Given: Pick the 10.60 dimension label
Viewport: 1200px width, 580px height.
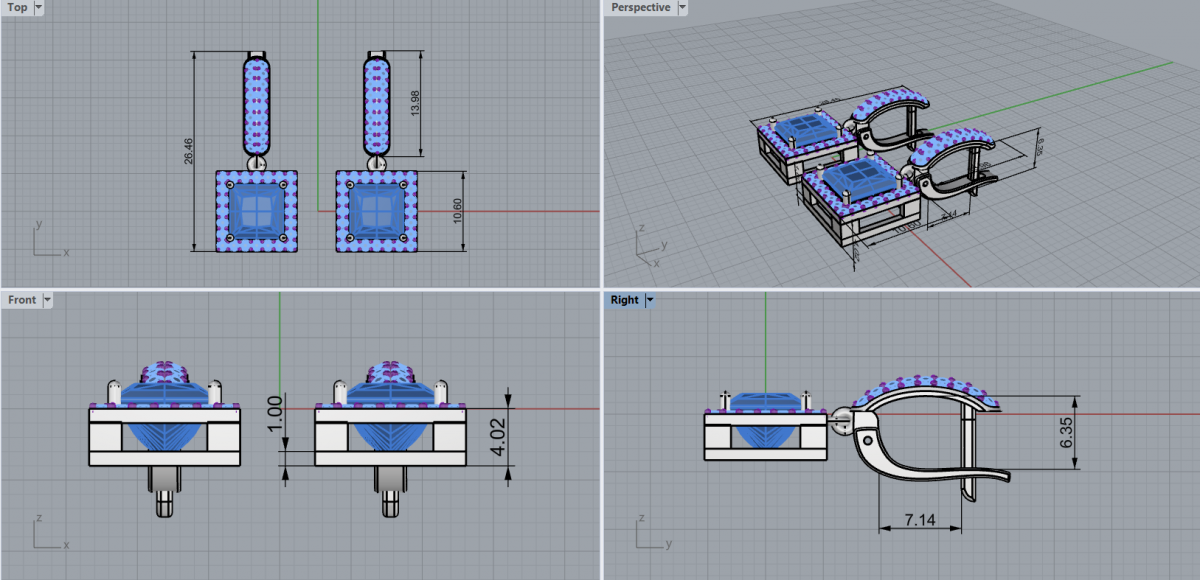Looking at the screenshot, I should click(x=458, y=211).
